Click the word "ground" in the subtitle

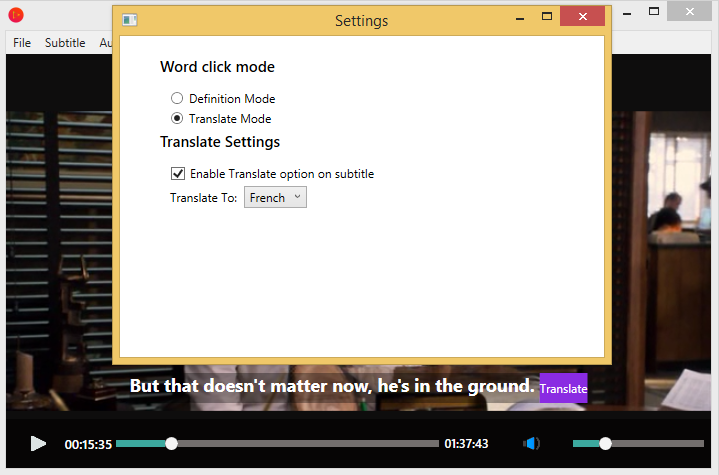point(497,386)
